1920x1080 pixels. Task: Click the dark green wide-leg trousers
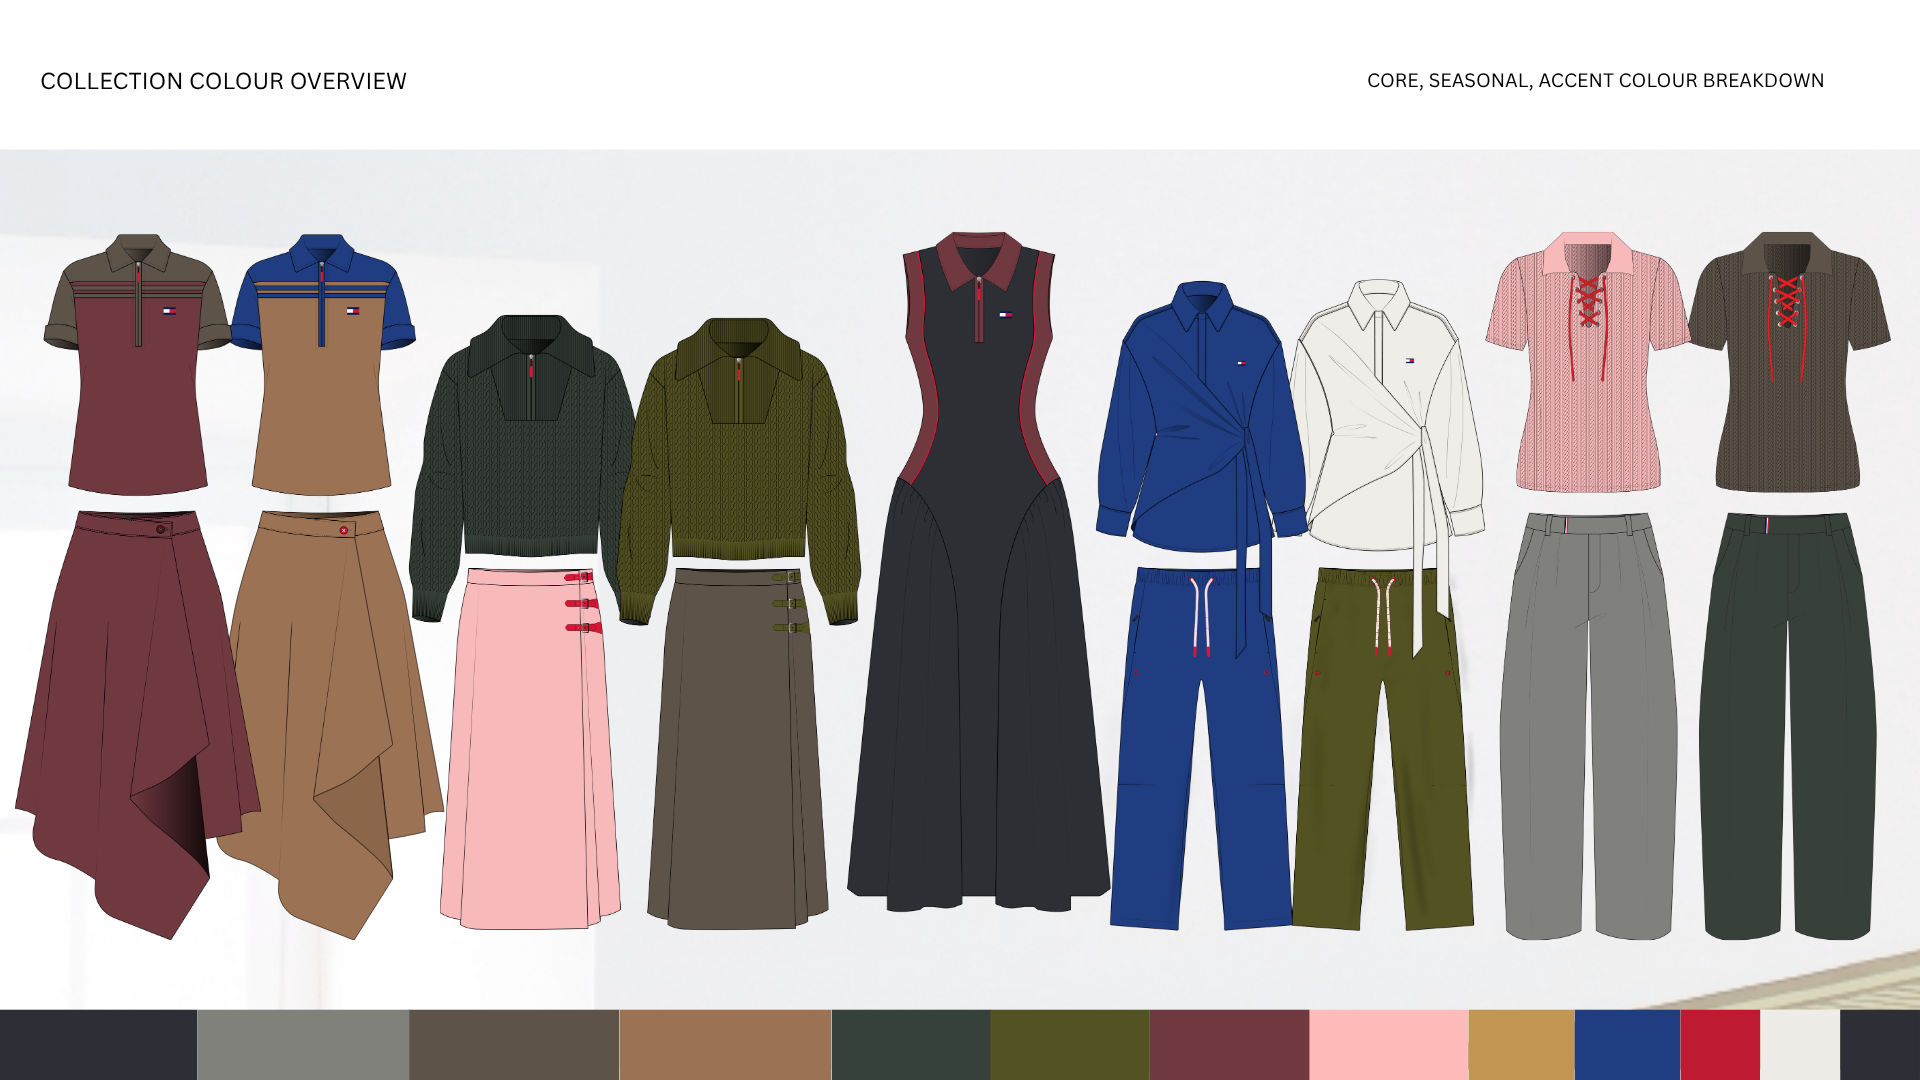(1788, 726)
